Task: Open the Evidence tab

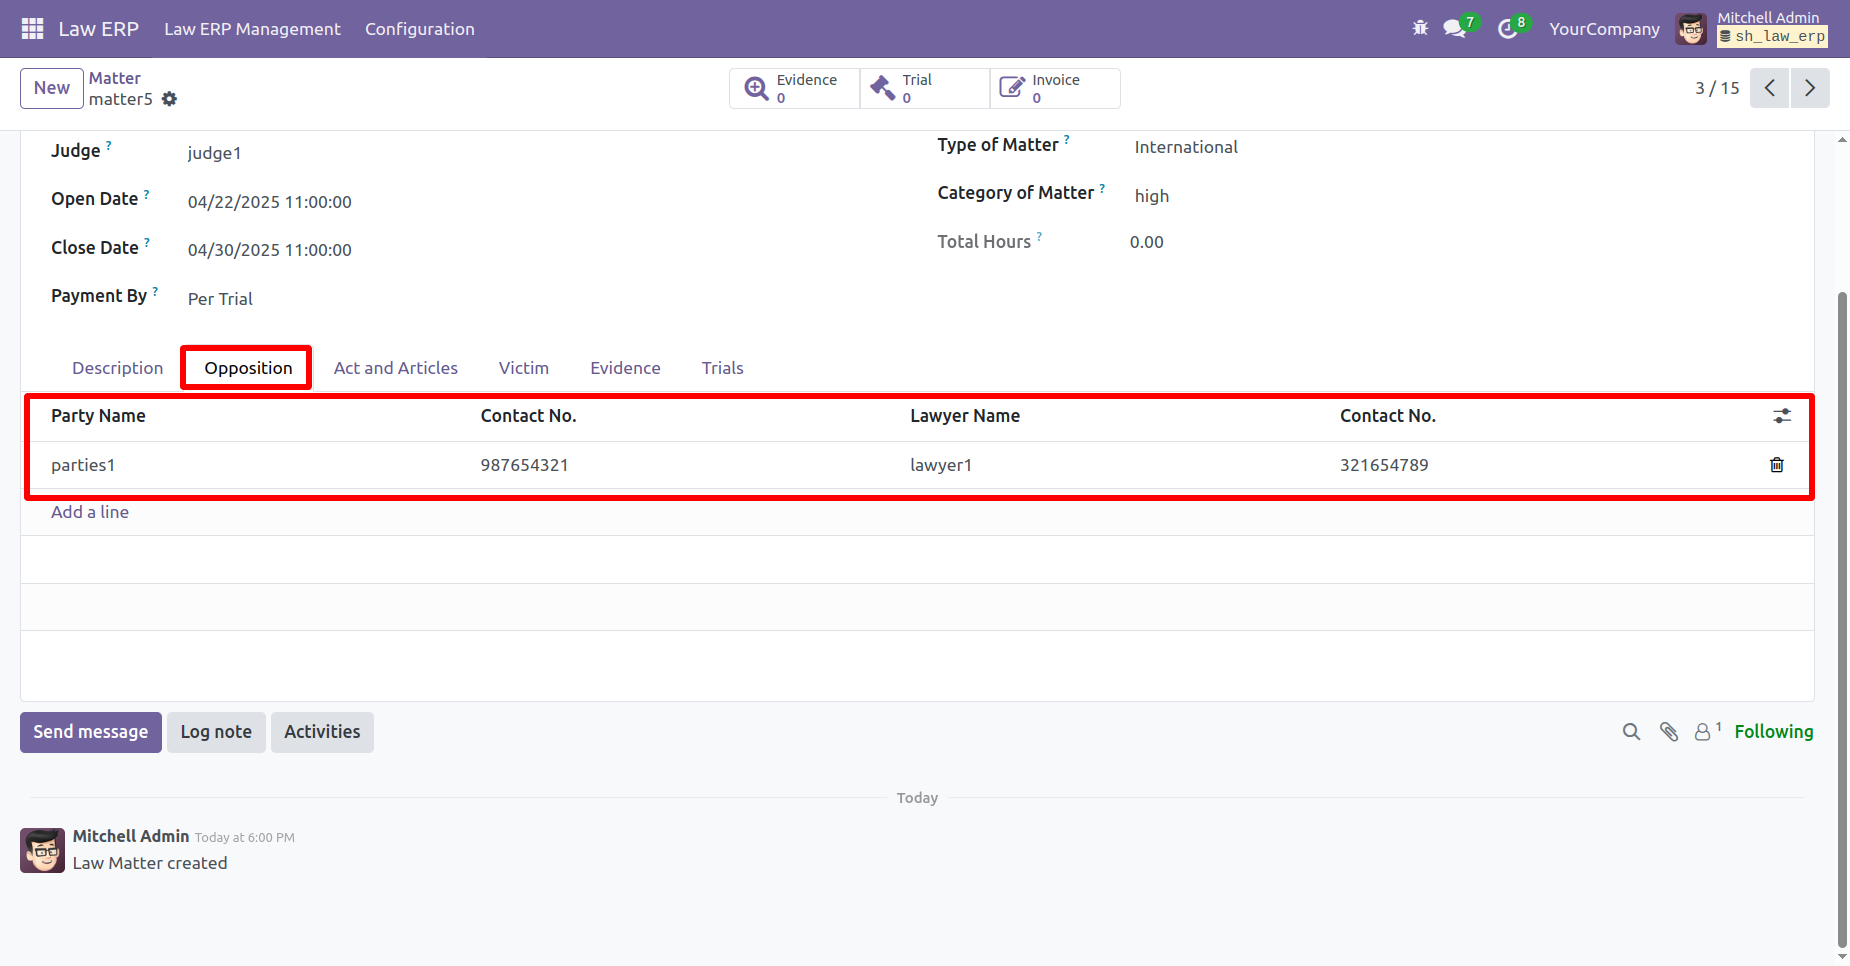Action: (x=625, y=368)
